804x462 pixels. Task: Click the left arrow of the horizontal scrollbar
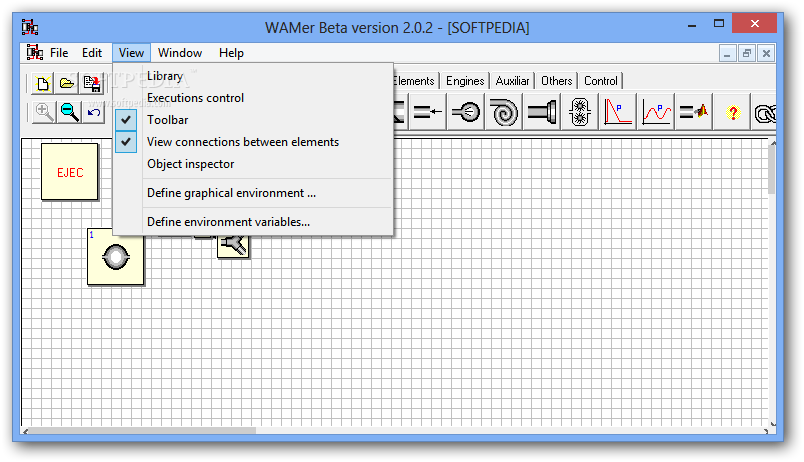pos(25,431)
